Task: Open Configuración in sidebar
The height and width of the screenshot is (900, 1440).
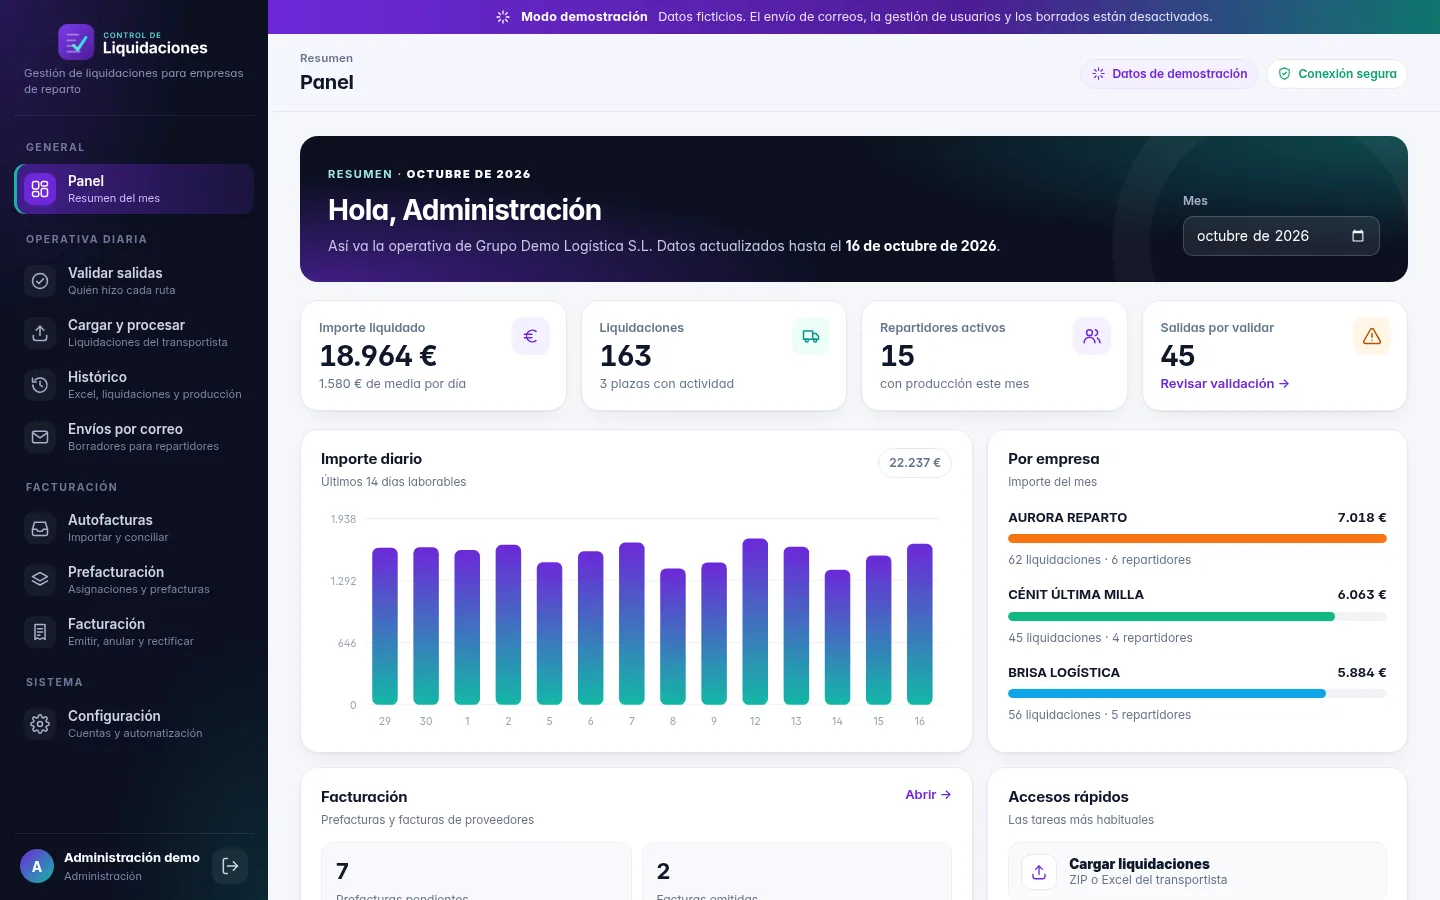Action: [x=134, y=724]
